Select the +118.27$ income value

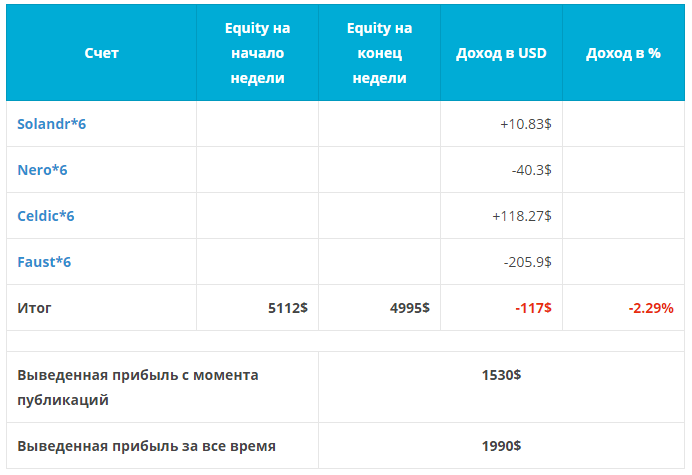click(x=522, y=215)
